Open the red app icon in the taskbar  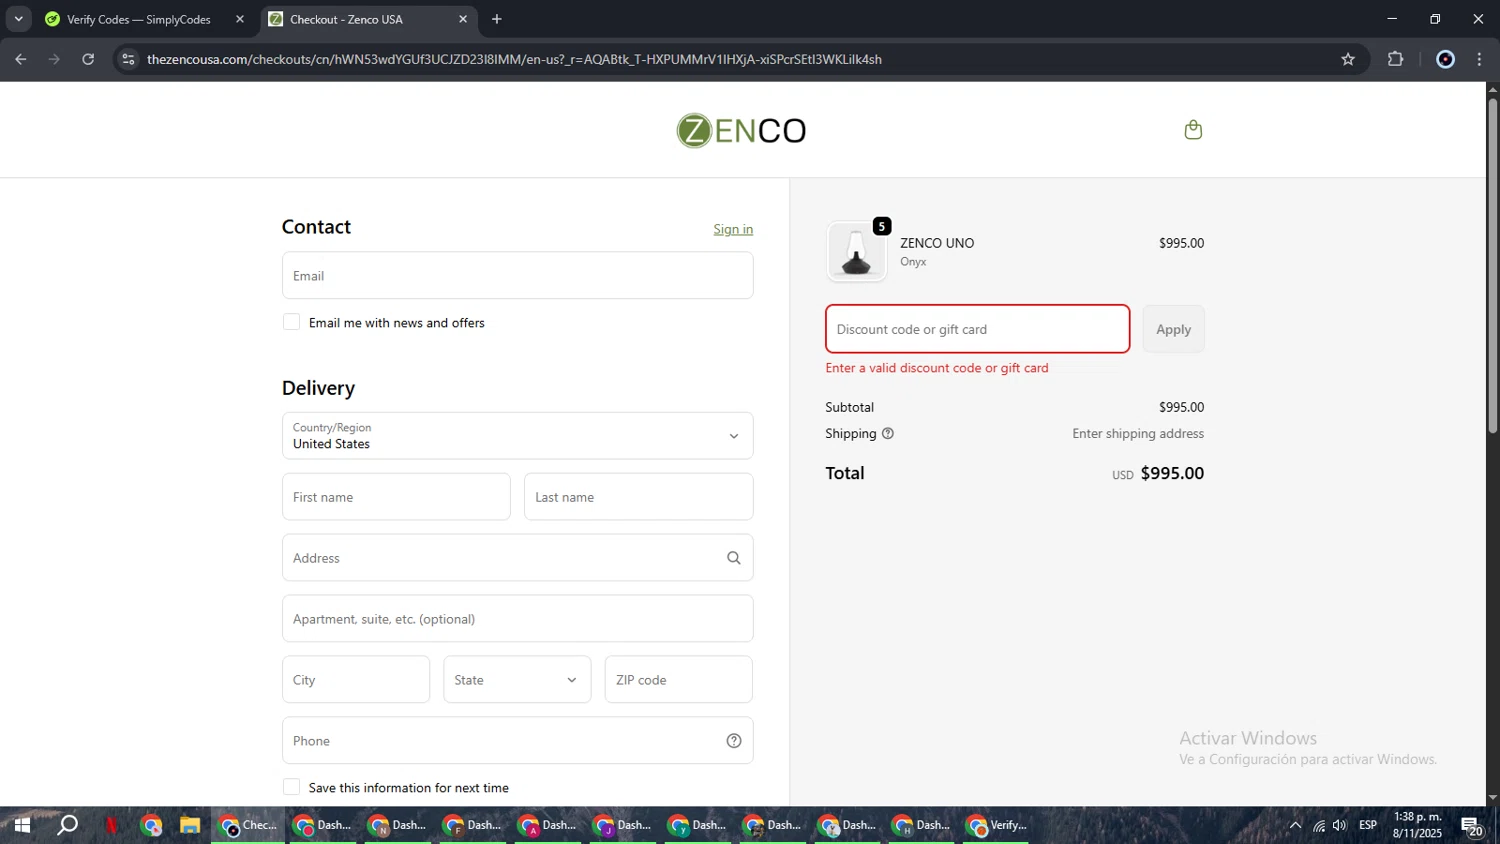111,825
